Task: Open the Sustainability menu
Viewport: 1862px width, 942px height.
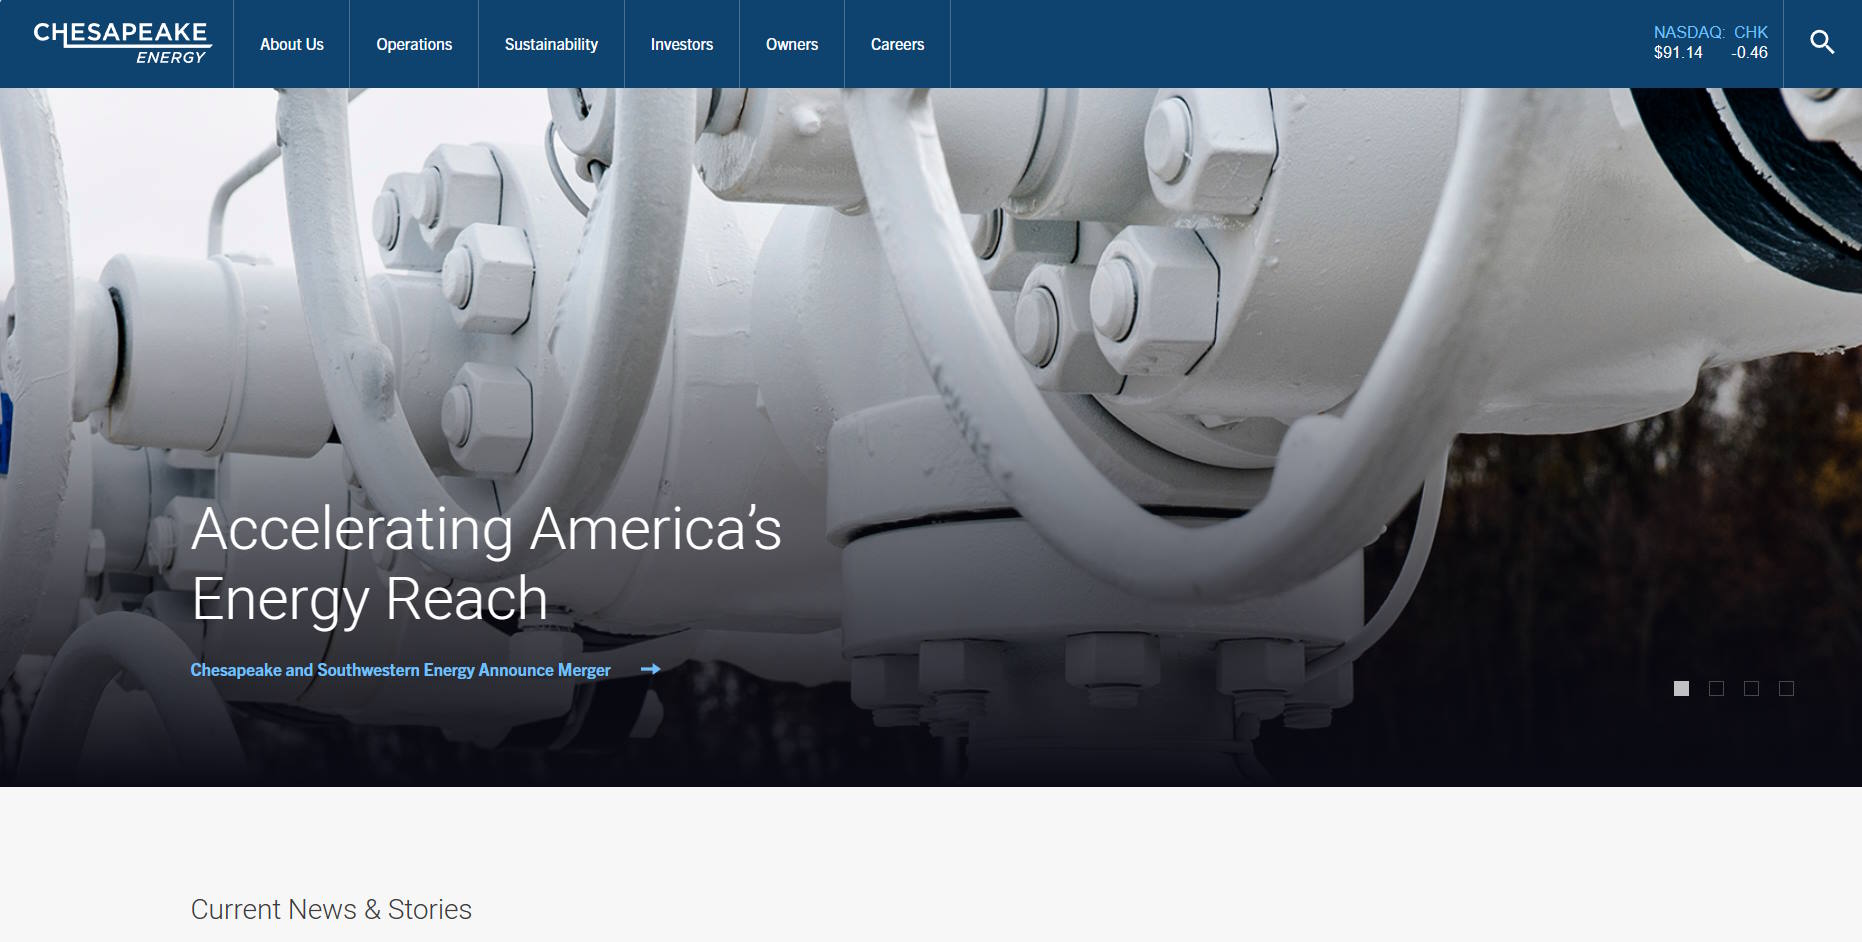Action: pos(551,44)
